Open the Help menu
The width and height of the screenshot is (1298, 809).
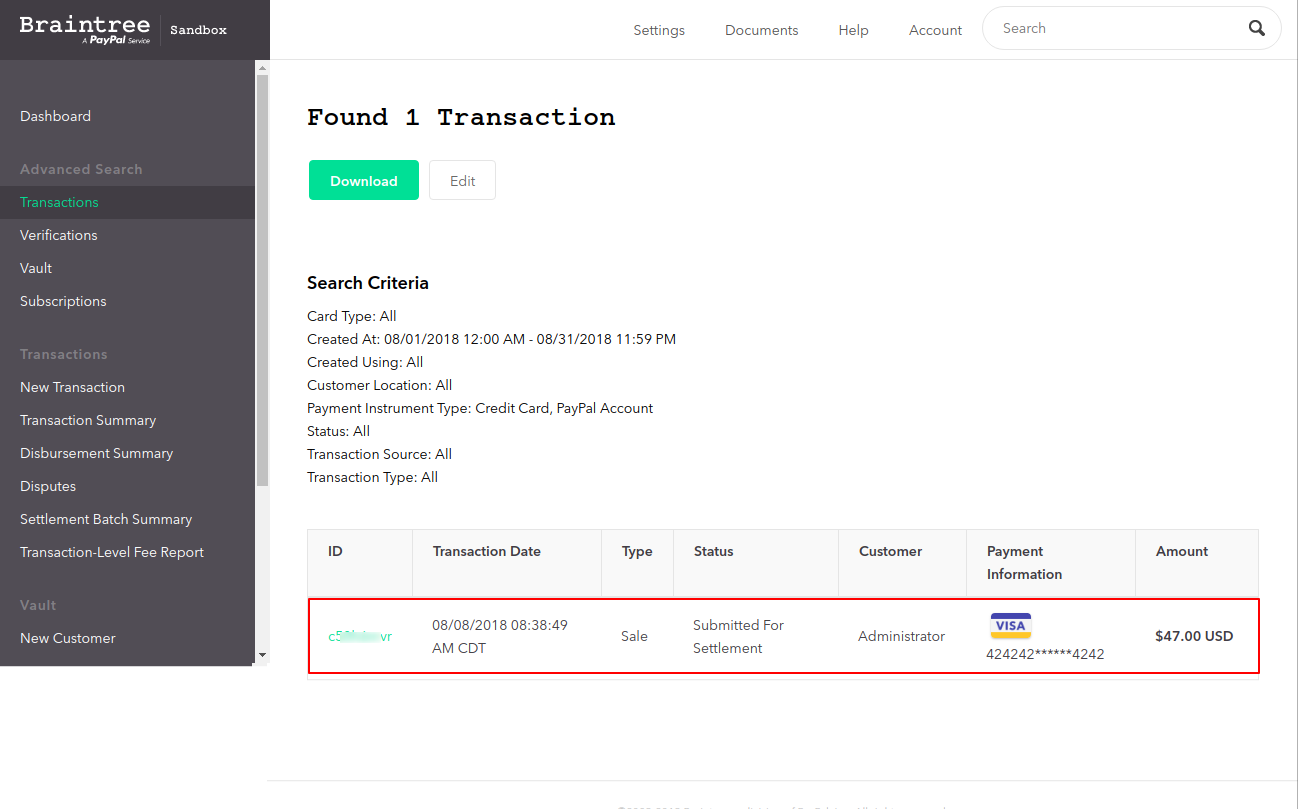pos(853,30)
